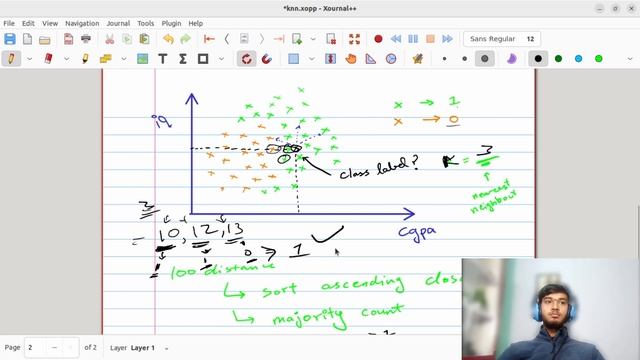The image size is (640, 360).
Task: Open the View menu
Action: (x=50, y=23)
